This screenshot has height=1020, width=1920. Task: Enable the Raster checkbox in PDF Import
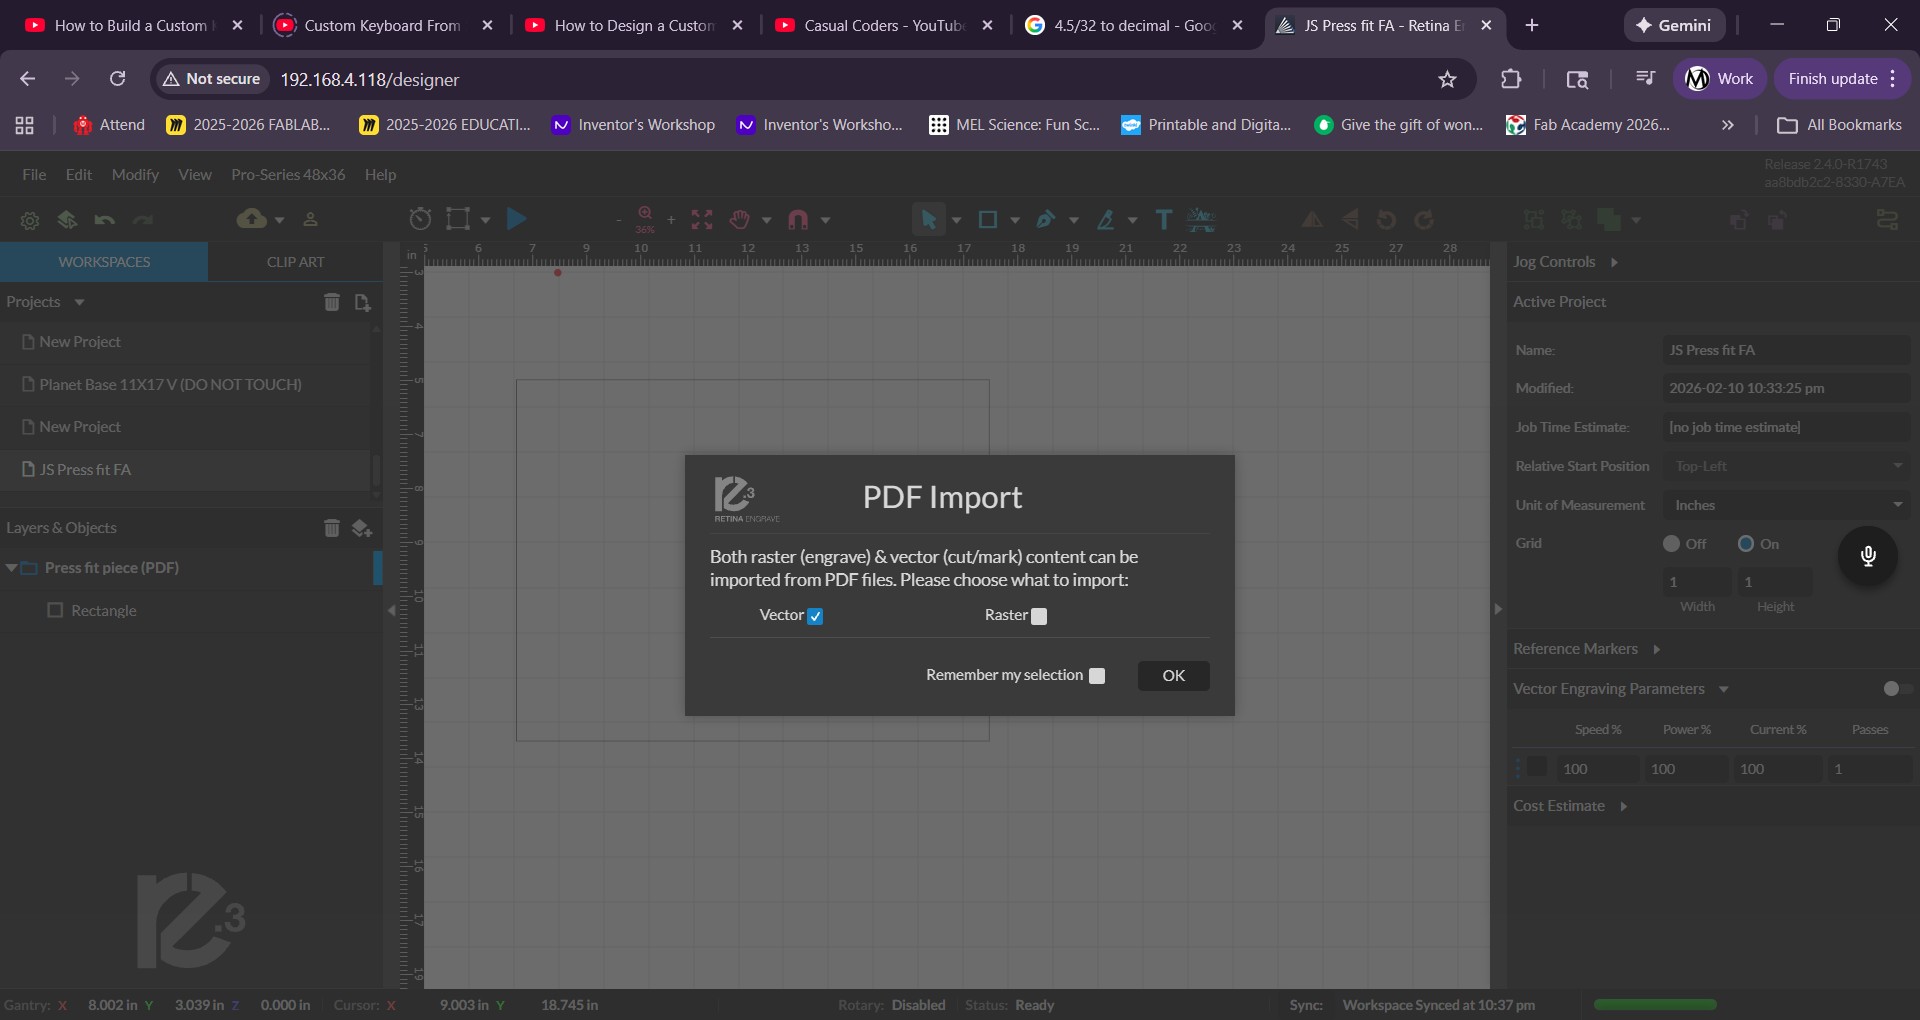tap(1039, 616)
